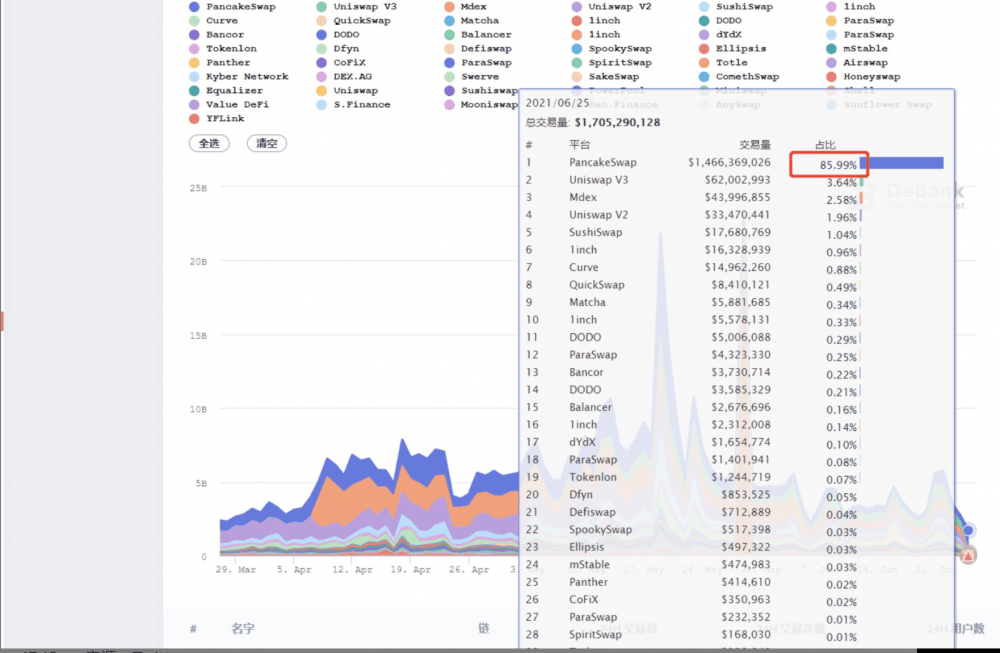Toggle Uniswap V3 in the chart legend
The image size is (1000, 653).
pyautogui.click(x=357, y=6)
